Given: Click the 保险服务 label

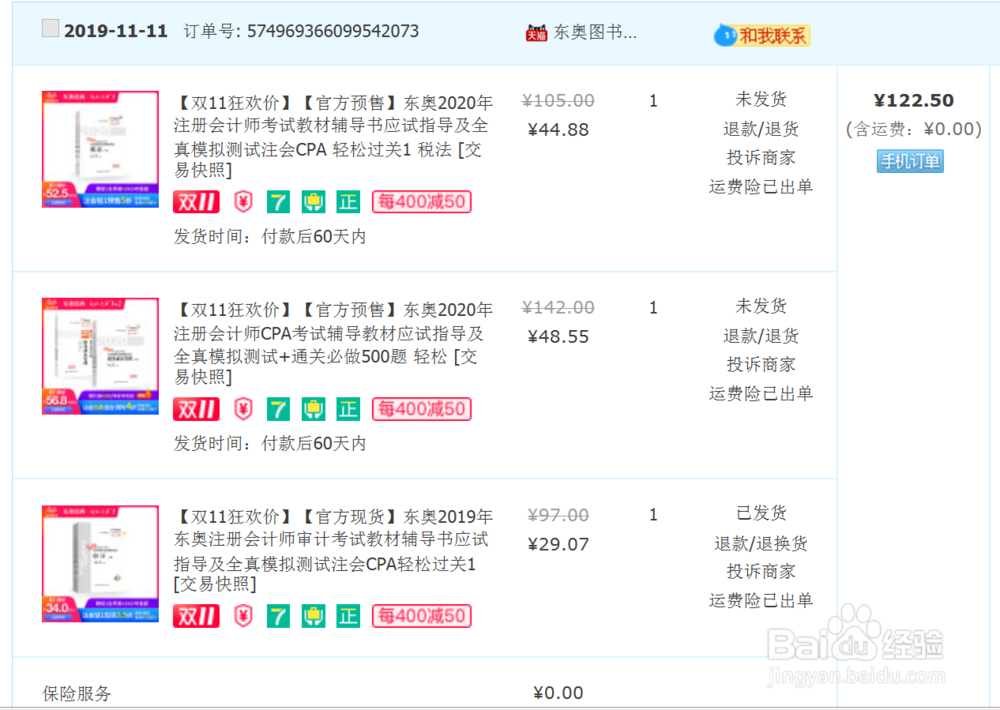Looking at the screenshot, I should click(x=77, y=693).
